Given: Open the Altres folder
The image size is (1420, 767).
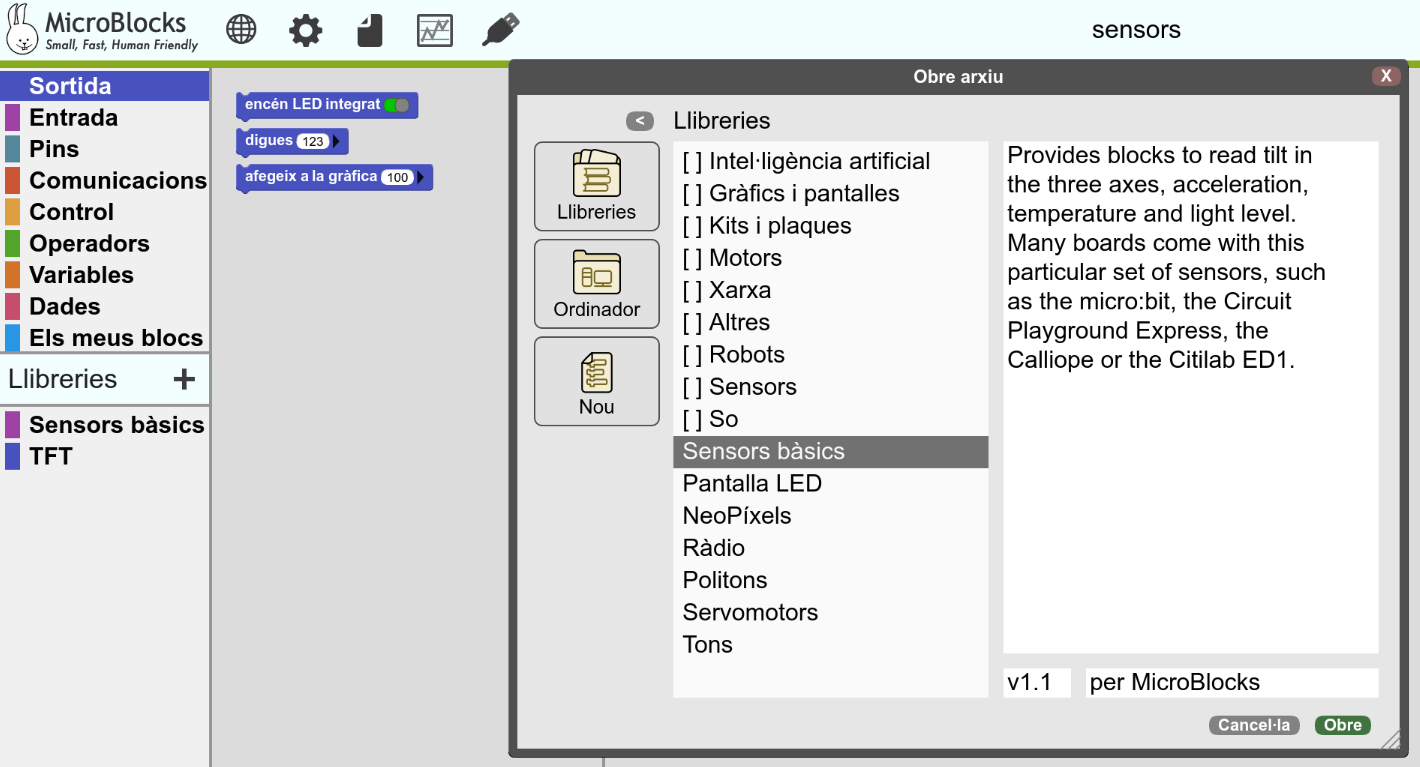Looking at the screenshot, I should tap(830, 322).
